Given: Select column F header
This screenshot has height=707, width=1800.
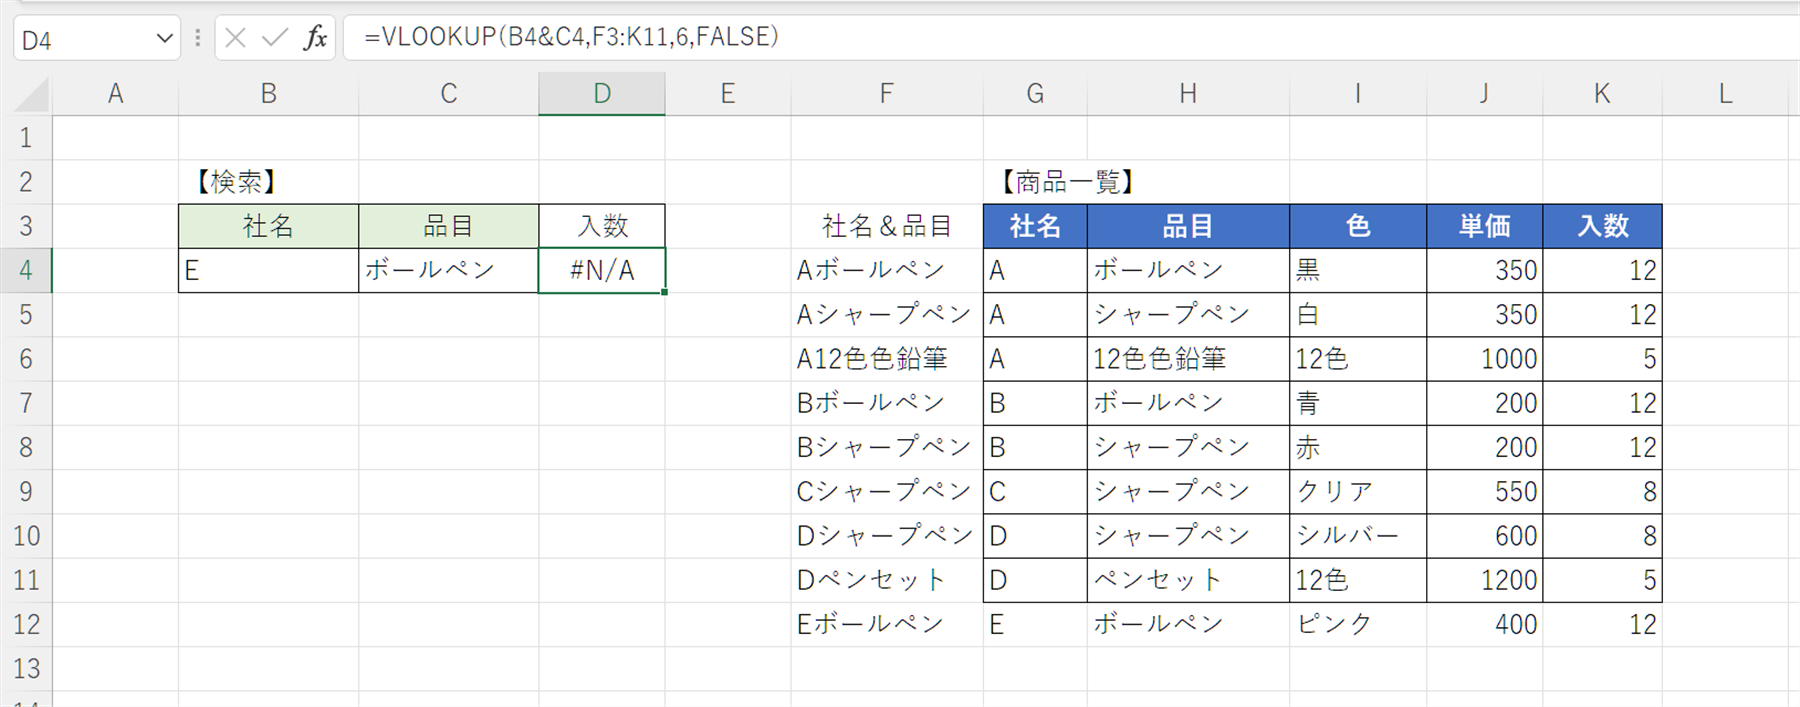Looking at the screenshot, I should coord(887,94).
